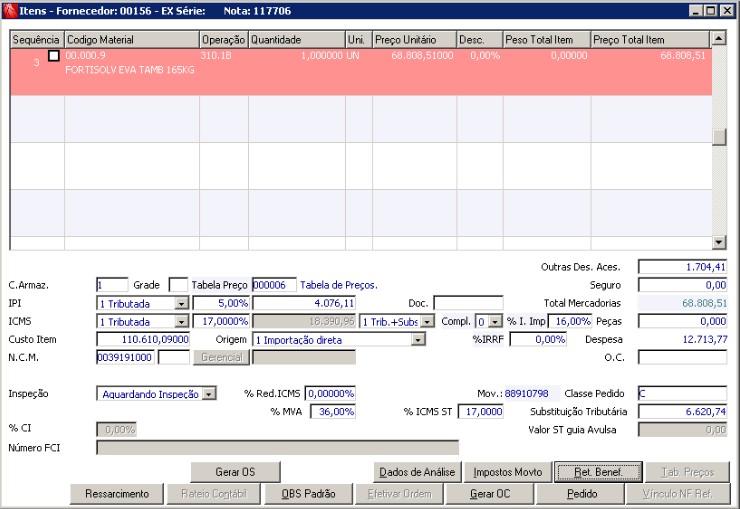Click the Gerar OS button

pos(235,472)
